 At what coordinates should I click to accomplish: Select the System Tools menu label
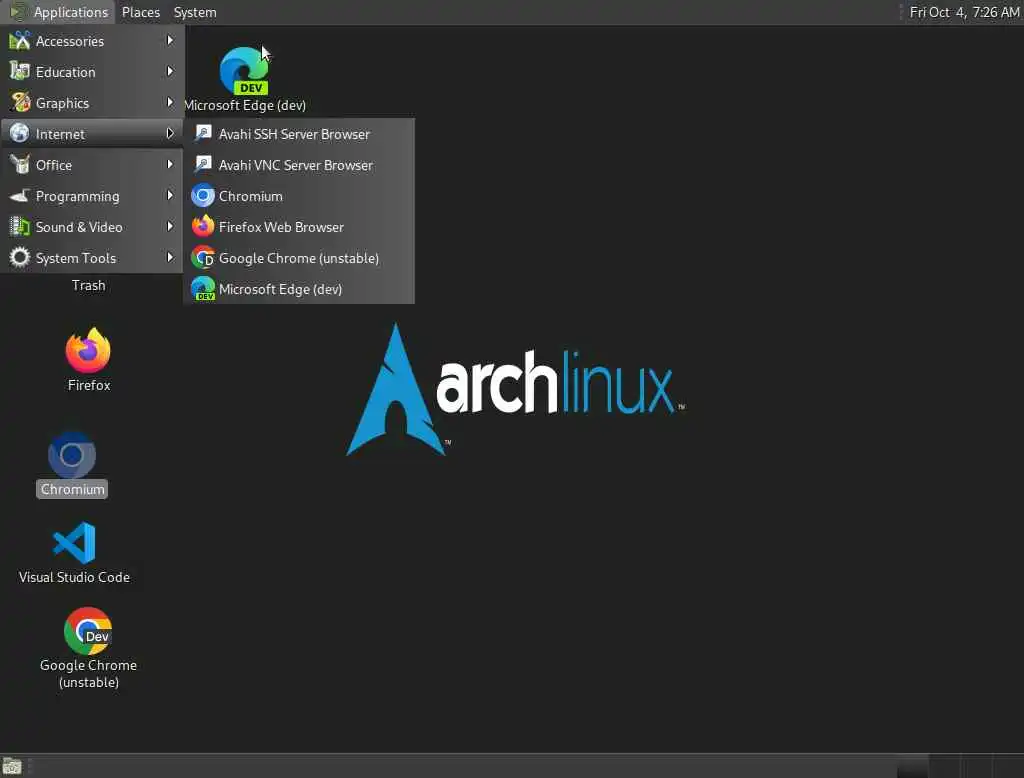click(76, 258)
